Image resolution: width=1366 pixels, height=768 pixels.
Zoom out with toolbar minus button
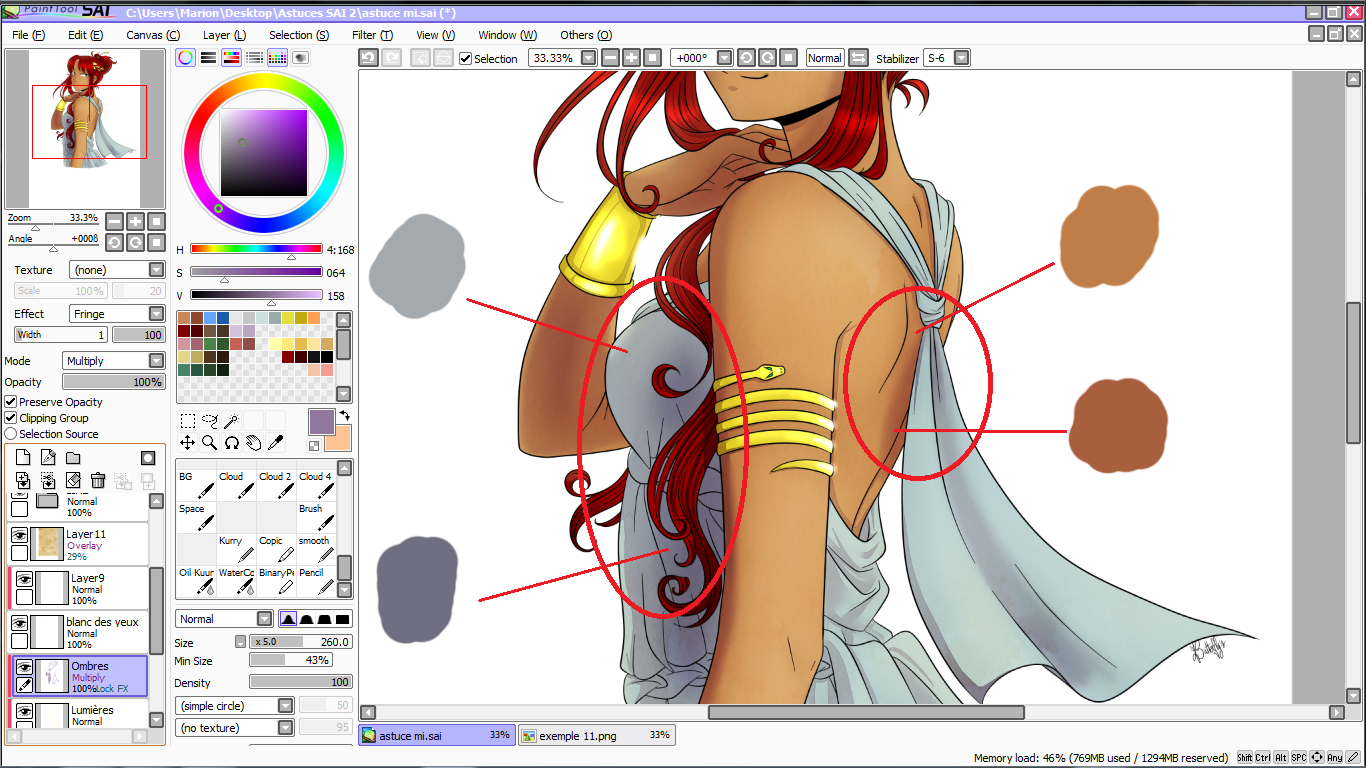pyautogui.click(x=611, y=58)
